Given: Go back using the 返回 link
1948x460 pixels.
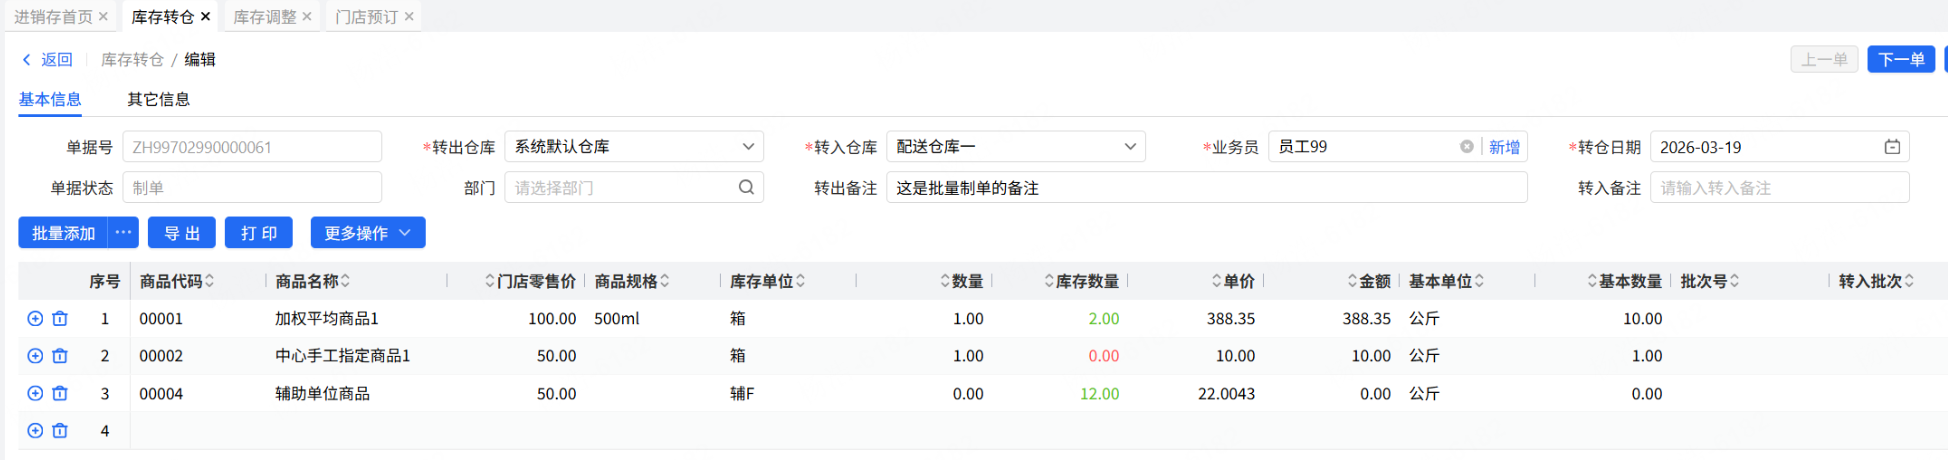Looking at the screenshot, I should pyautogui.click(x=48, y=60).
